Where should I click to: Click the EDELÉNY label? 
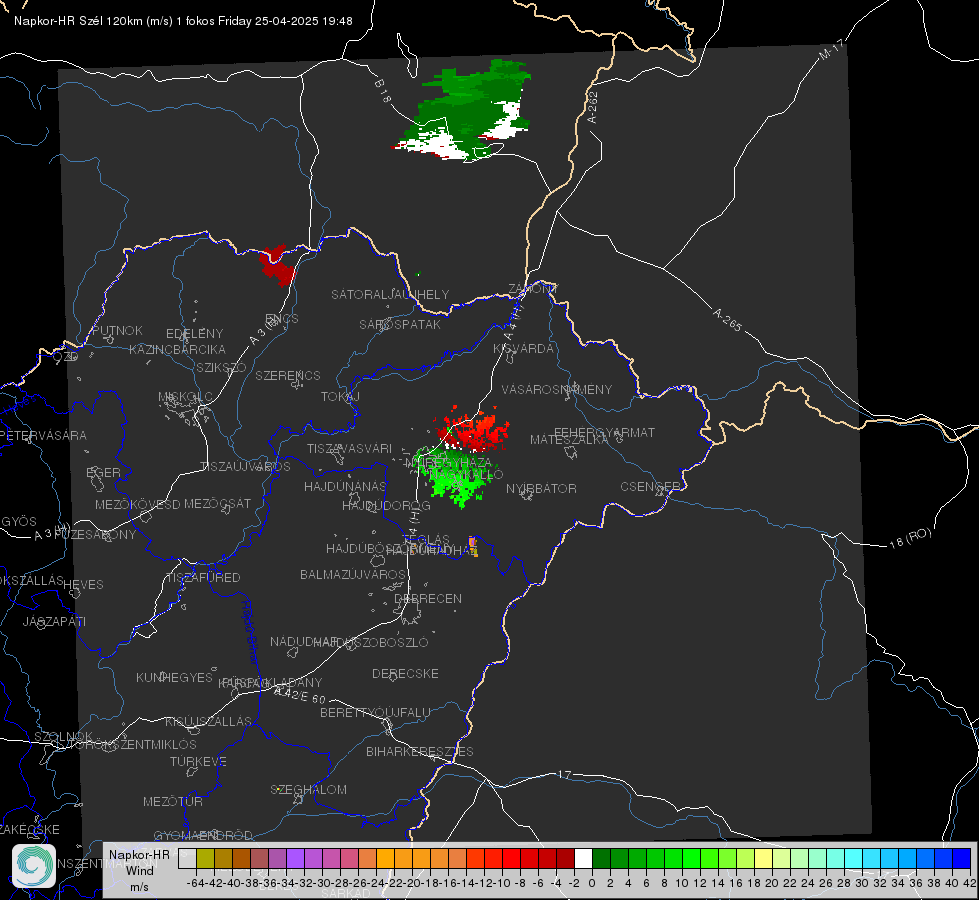coord(194,334)
